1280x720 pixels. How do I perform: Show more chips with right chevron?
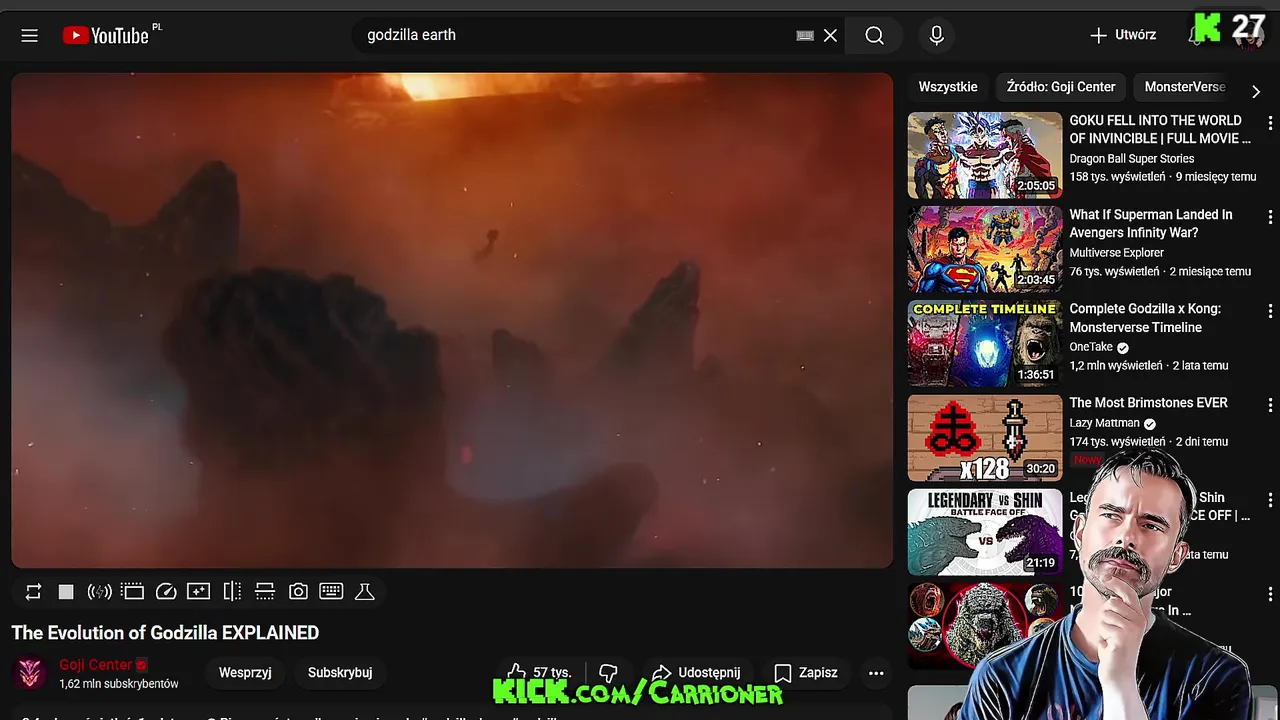[x=1256, y=91]
